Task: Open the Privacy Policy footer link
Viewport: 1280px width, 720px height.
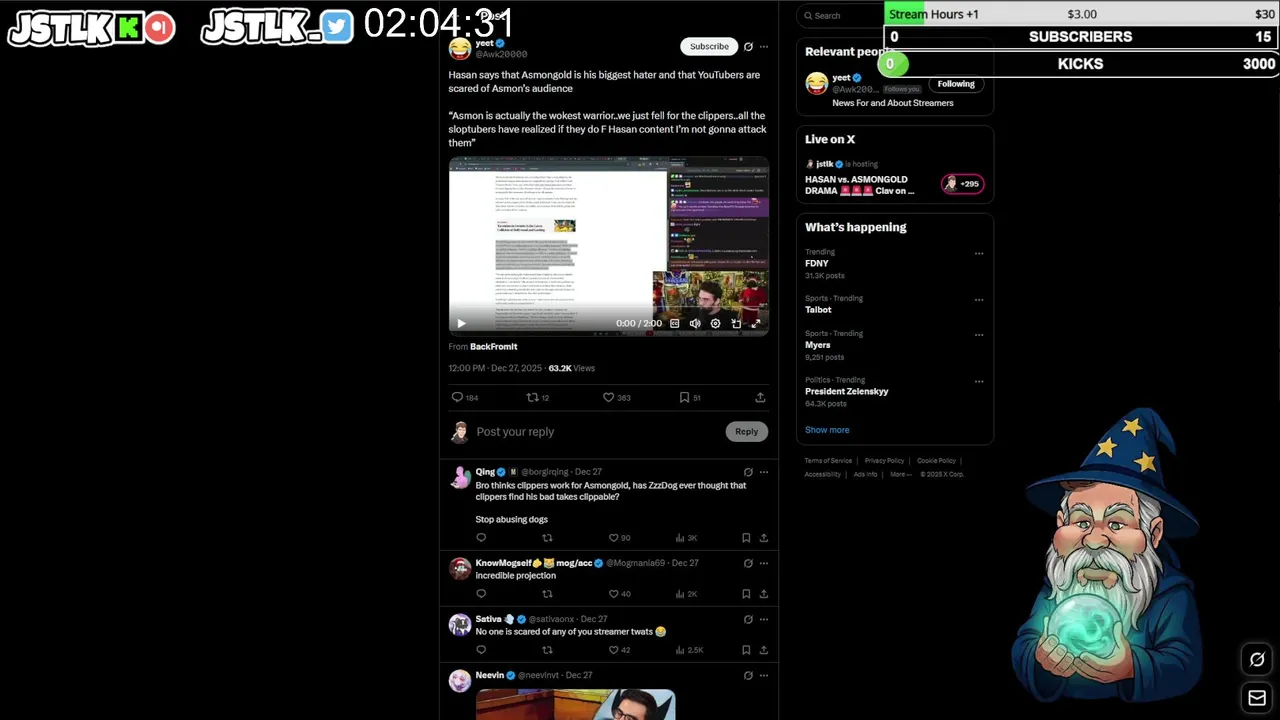Action: pos(884,461)
